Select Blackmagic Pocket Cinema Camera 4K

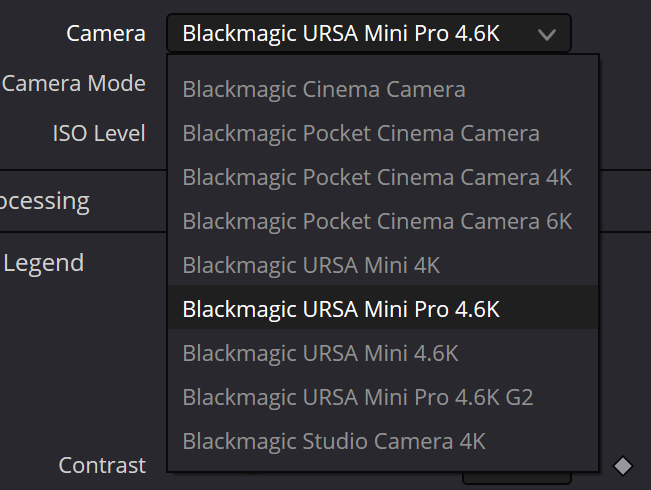tap(383, 177)
